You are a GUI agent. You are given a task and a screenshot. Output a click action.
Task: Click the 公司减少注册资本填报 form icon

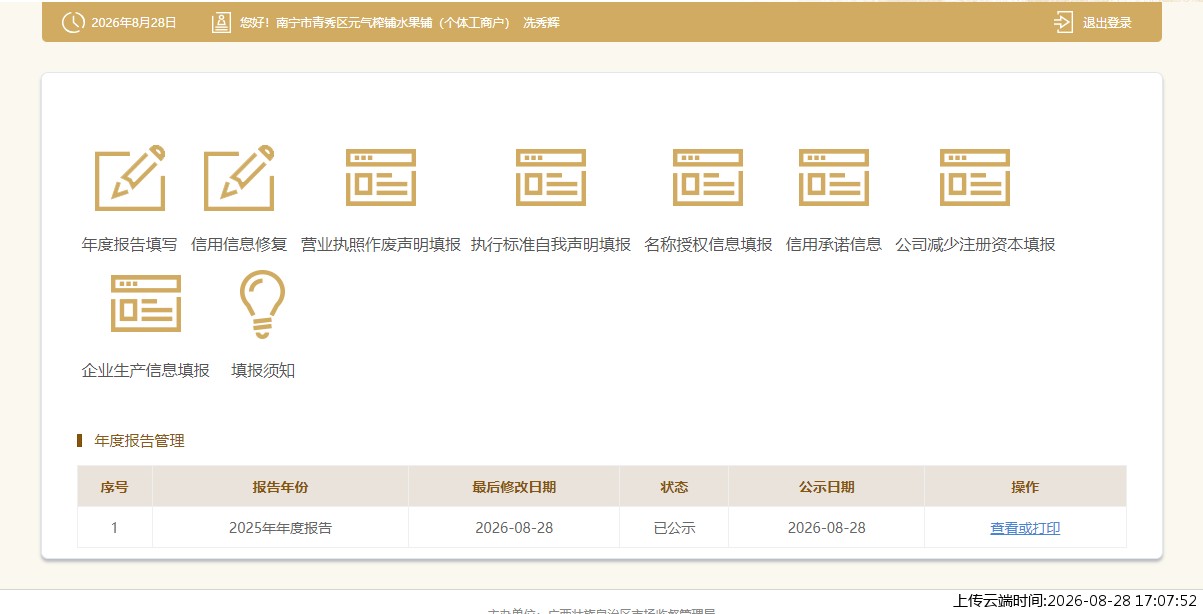click(x=975, y=178)
